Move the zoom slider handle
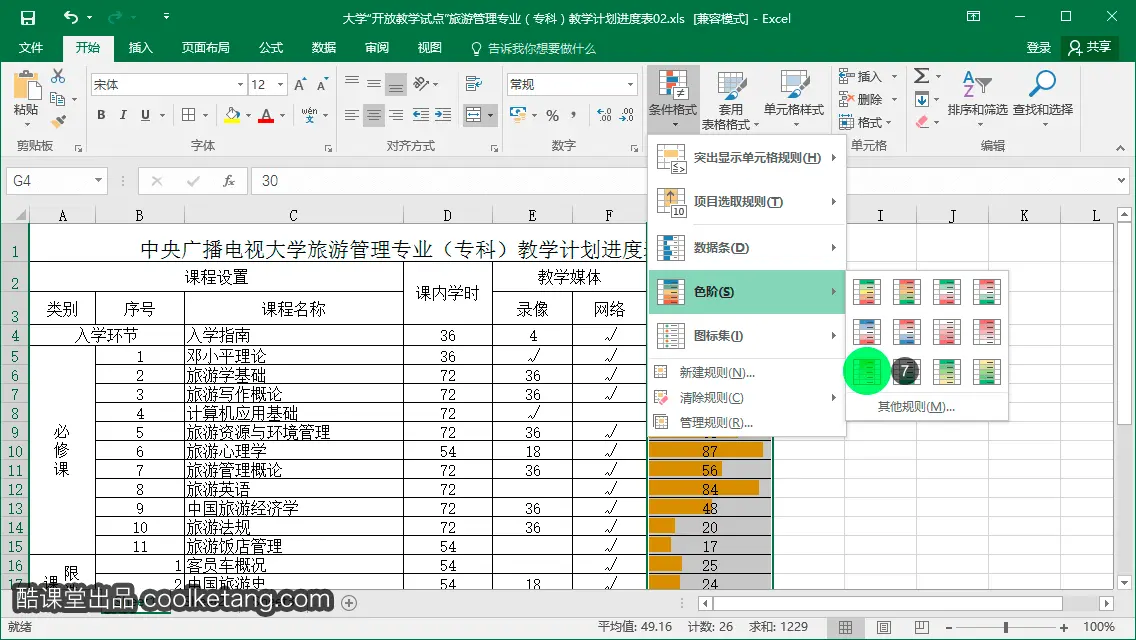1136x640 pixels. click(1006, 627)
